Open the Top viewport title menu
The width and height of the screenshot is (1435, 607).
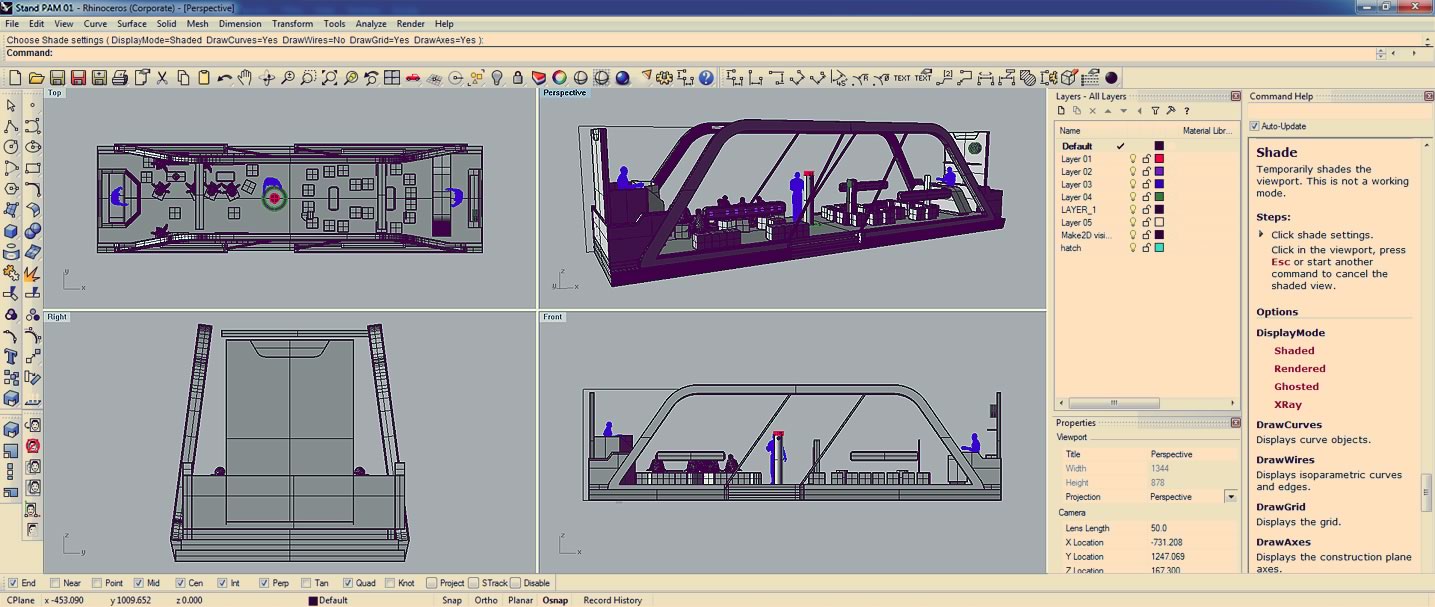pyautogui.click(x=55, y=93)
